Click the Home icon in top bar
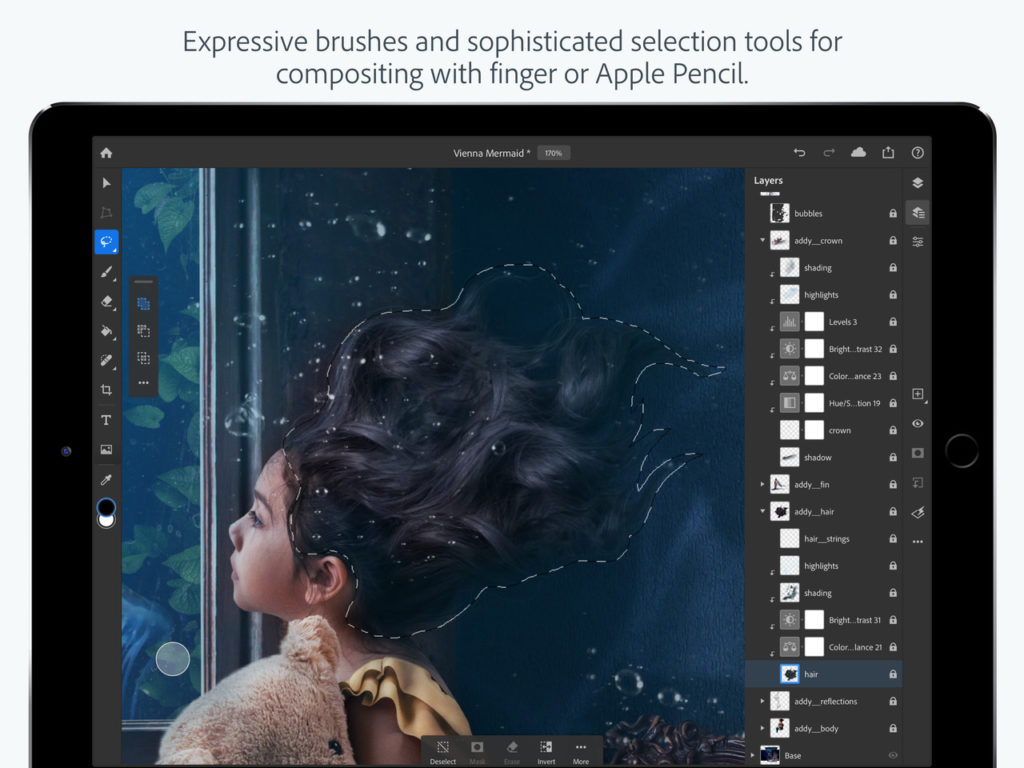Viewport: 1024px width, 768px height. coord(107,152)
